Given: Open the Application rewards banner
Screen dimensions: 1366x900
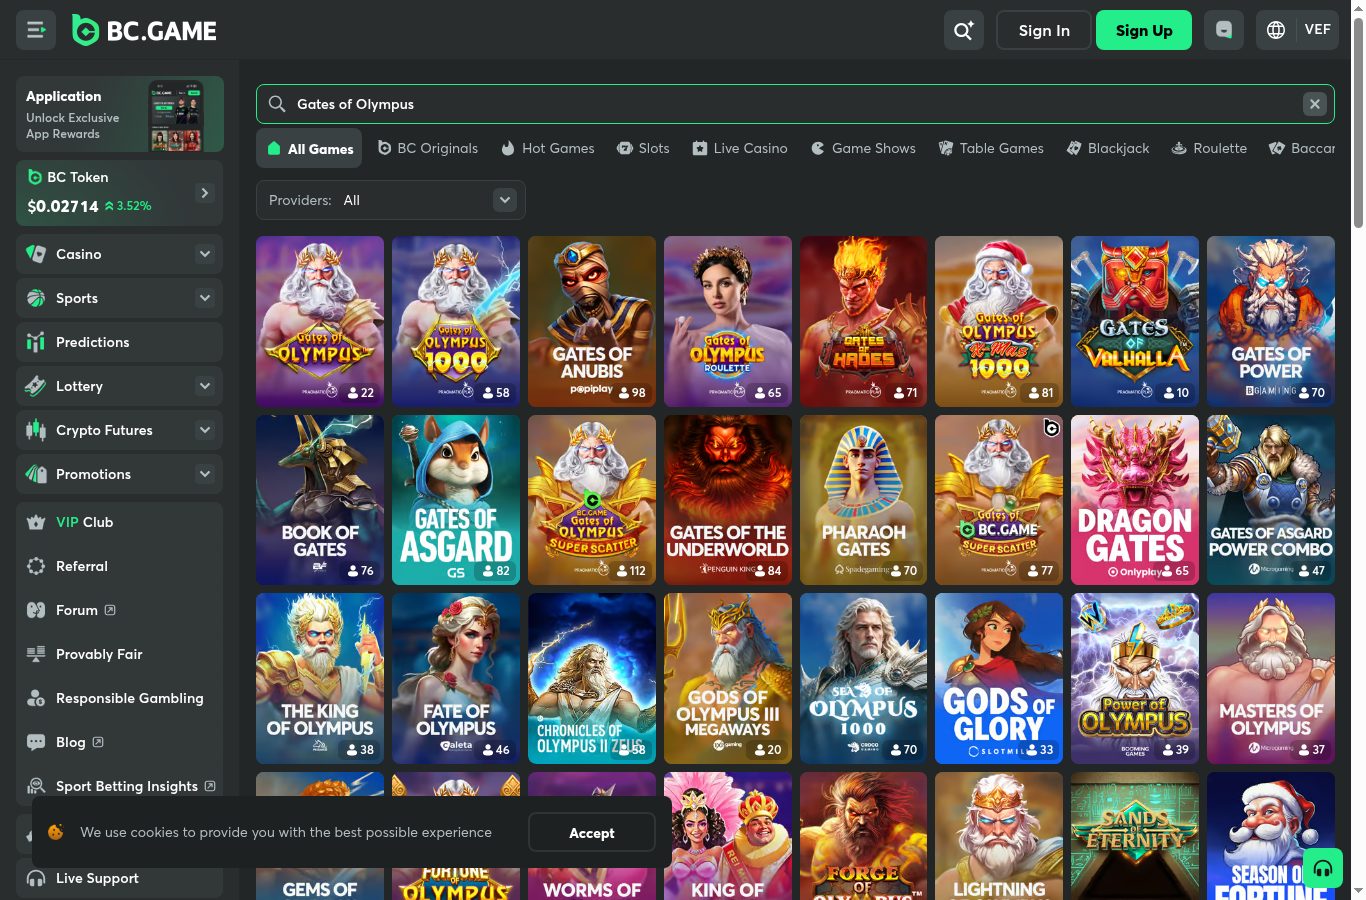Looking at the screenshot, I should tap(120, 114).
